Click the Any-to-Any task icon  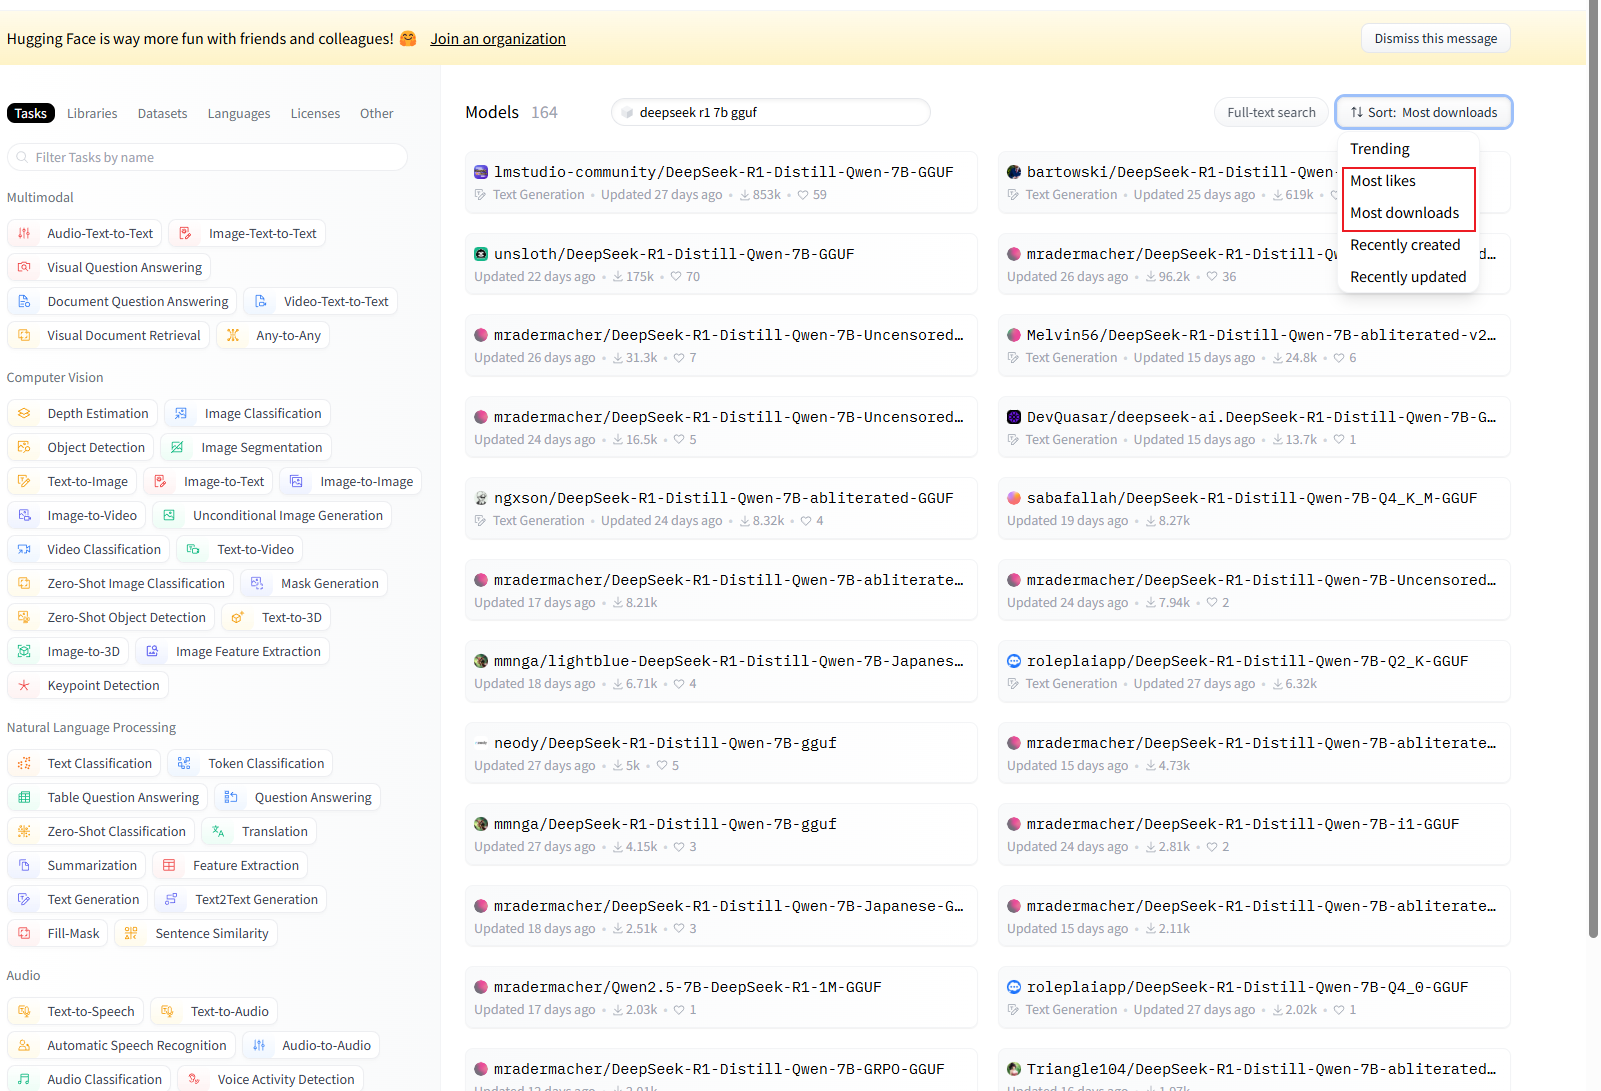233,335
